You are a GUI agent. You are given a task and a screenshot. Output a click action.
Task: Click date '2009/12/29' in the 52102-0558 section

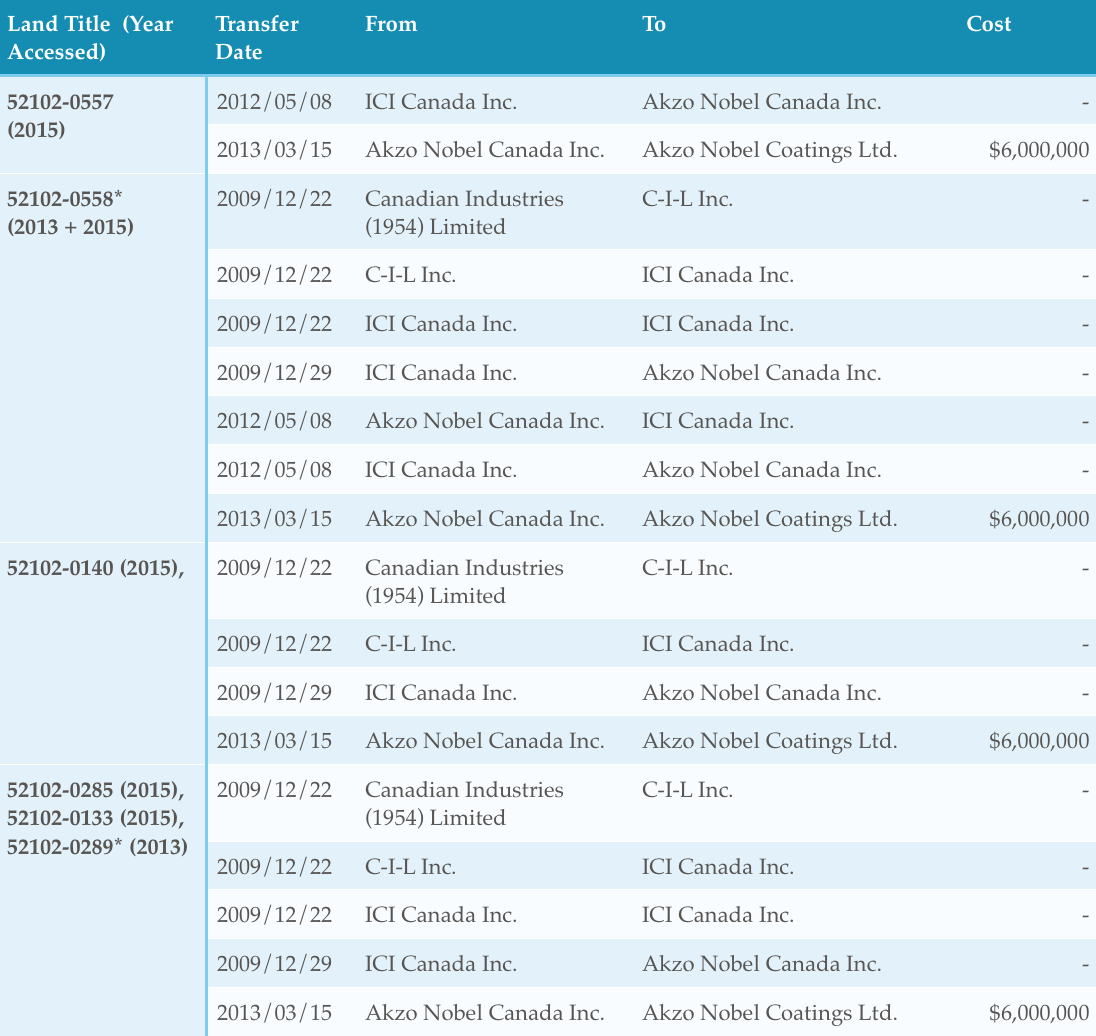[274, 373]
